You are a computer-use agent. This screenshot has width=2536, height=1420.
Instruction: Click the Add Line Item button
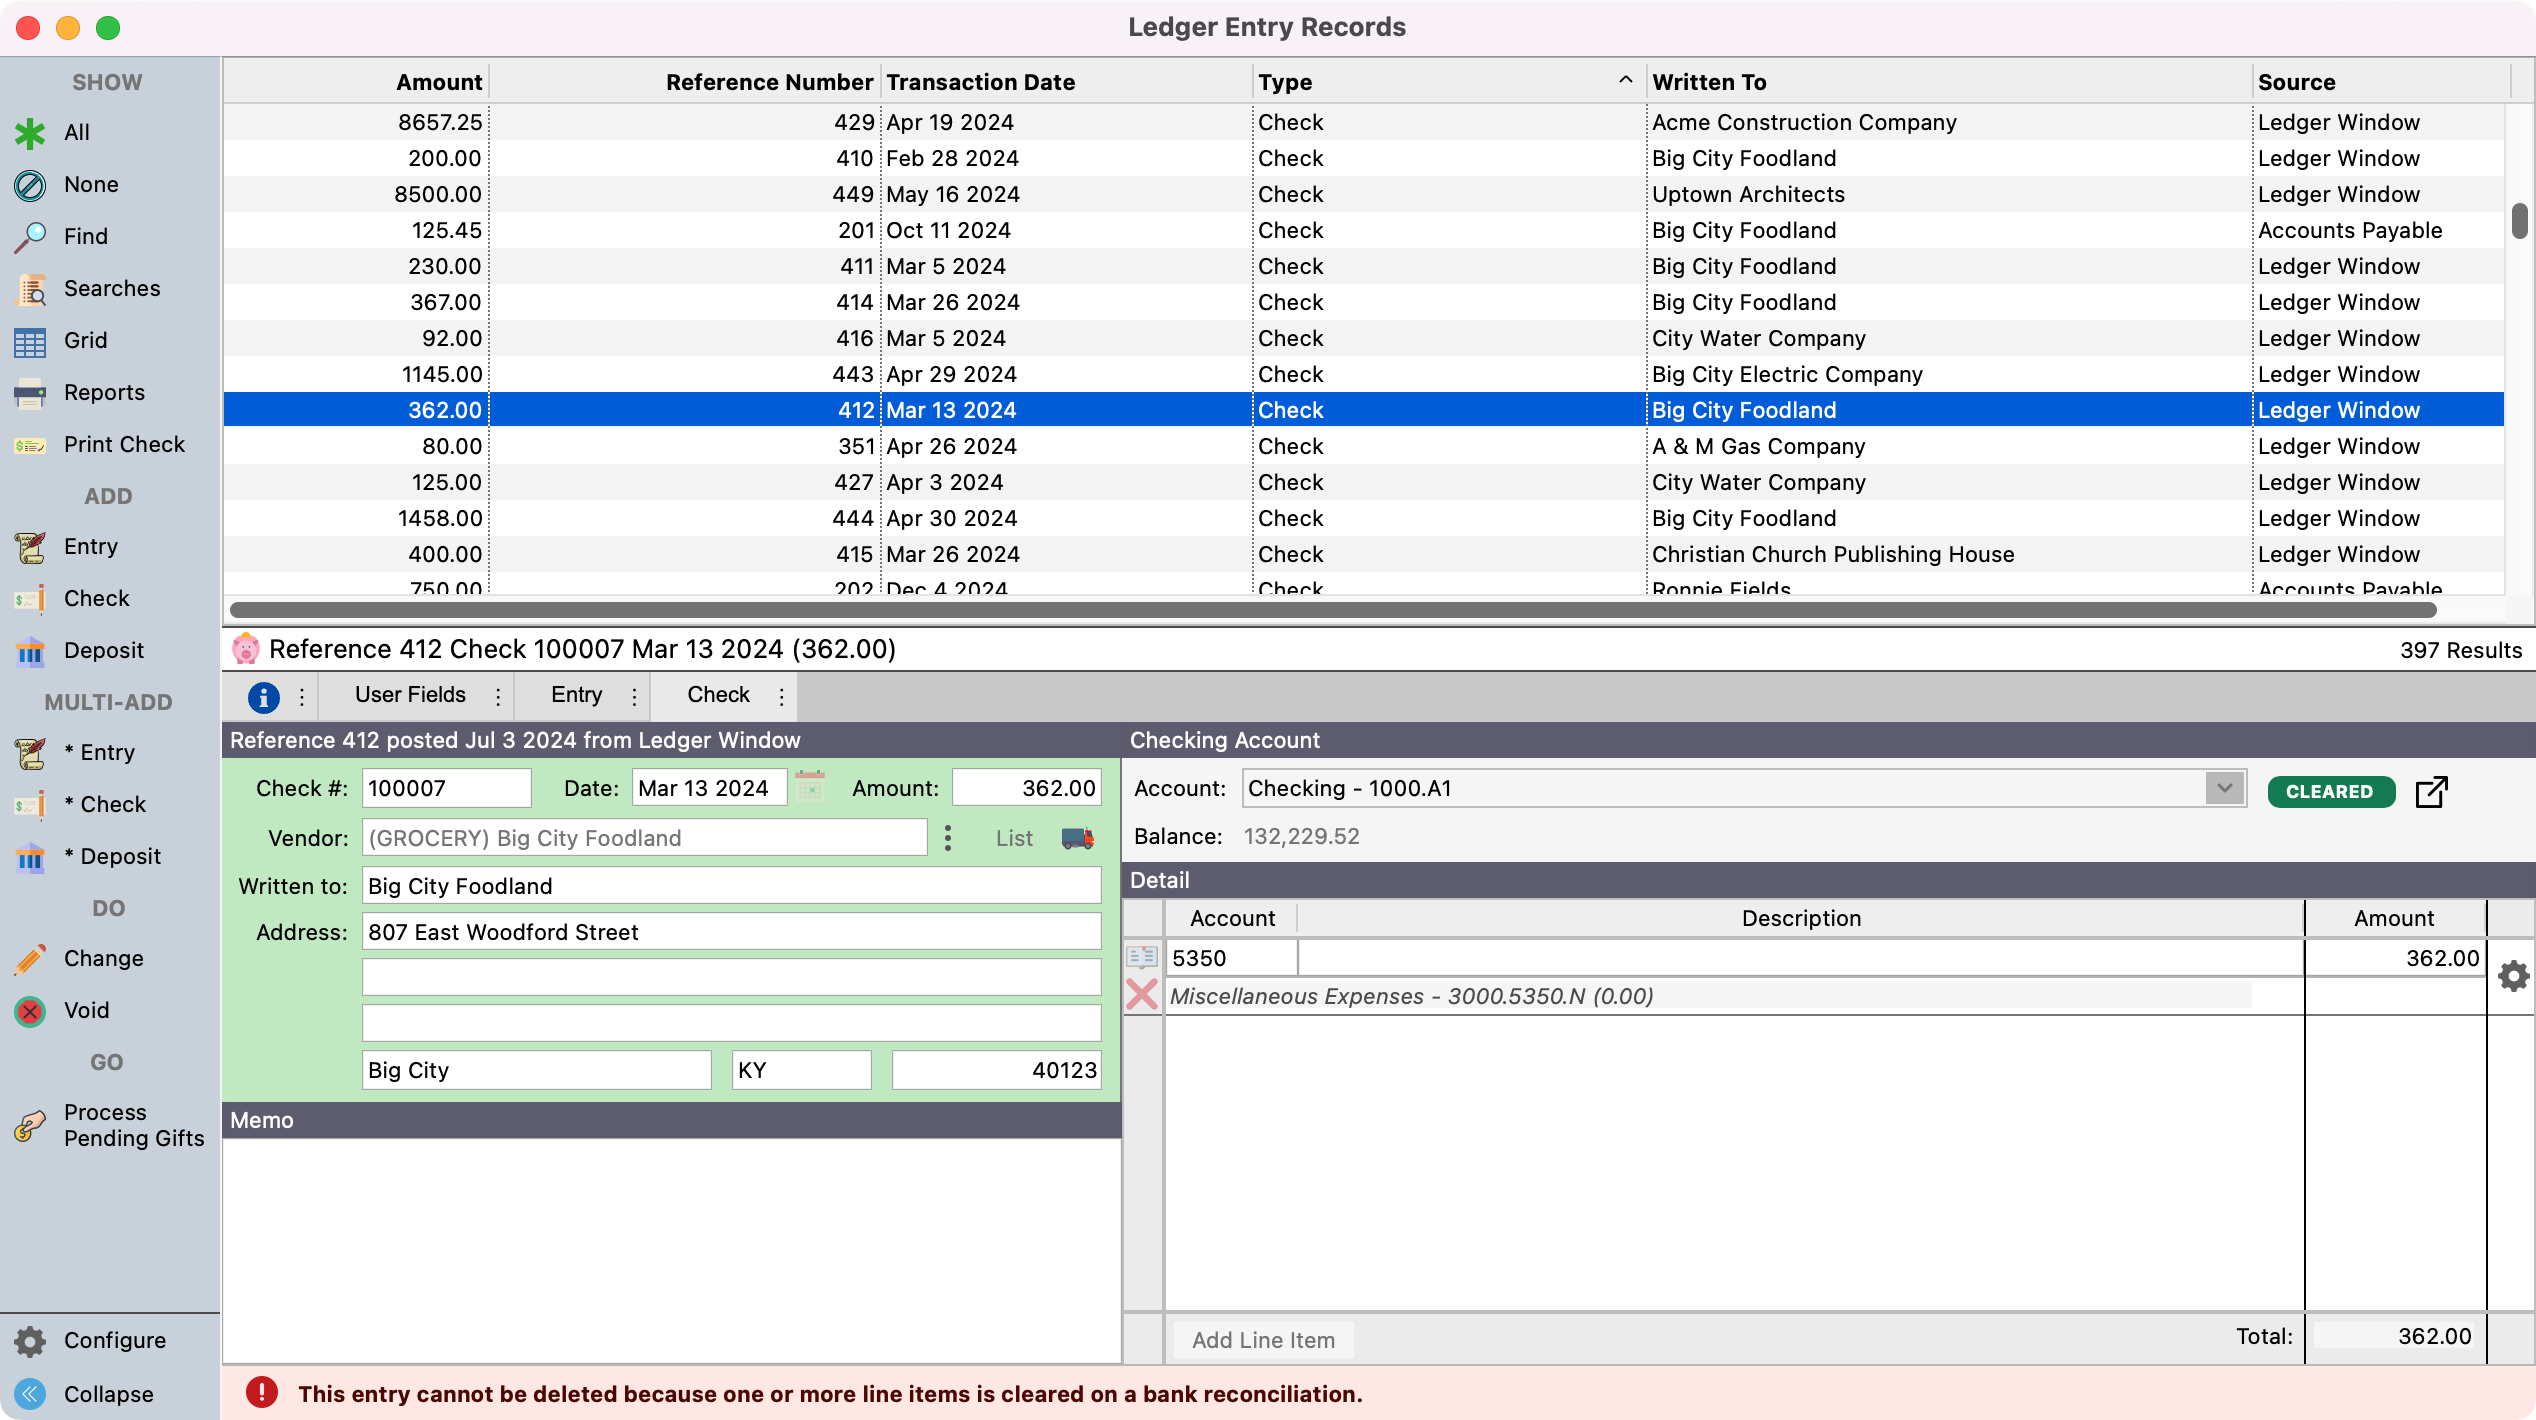tap(1262, 1340)
